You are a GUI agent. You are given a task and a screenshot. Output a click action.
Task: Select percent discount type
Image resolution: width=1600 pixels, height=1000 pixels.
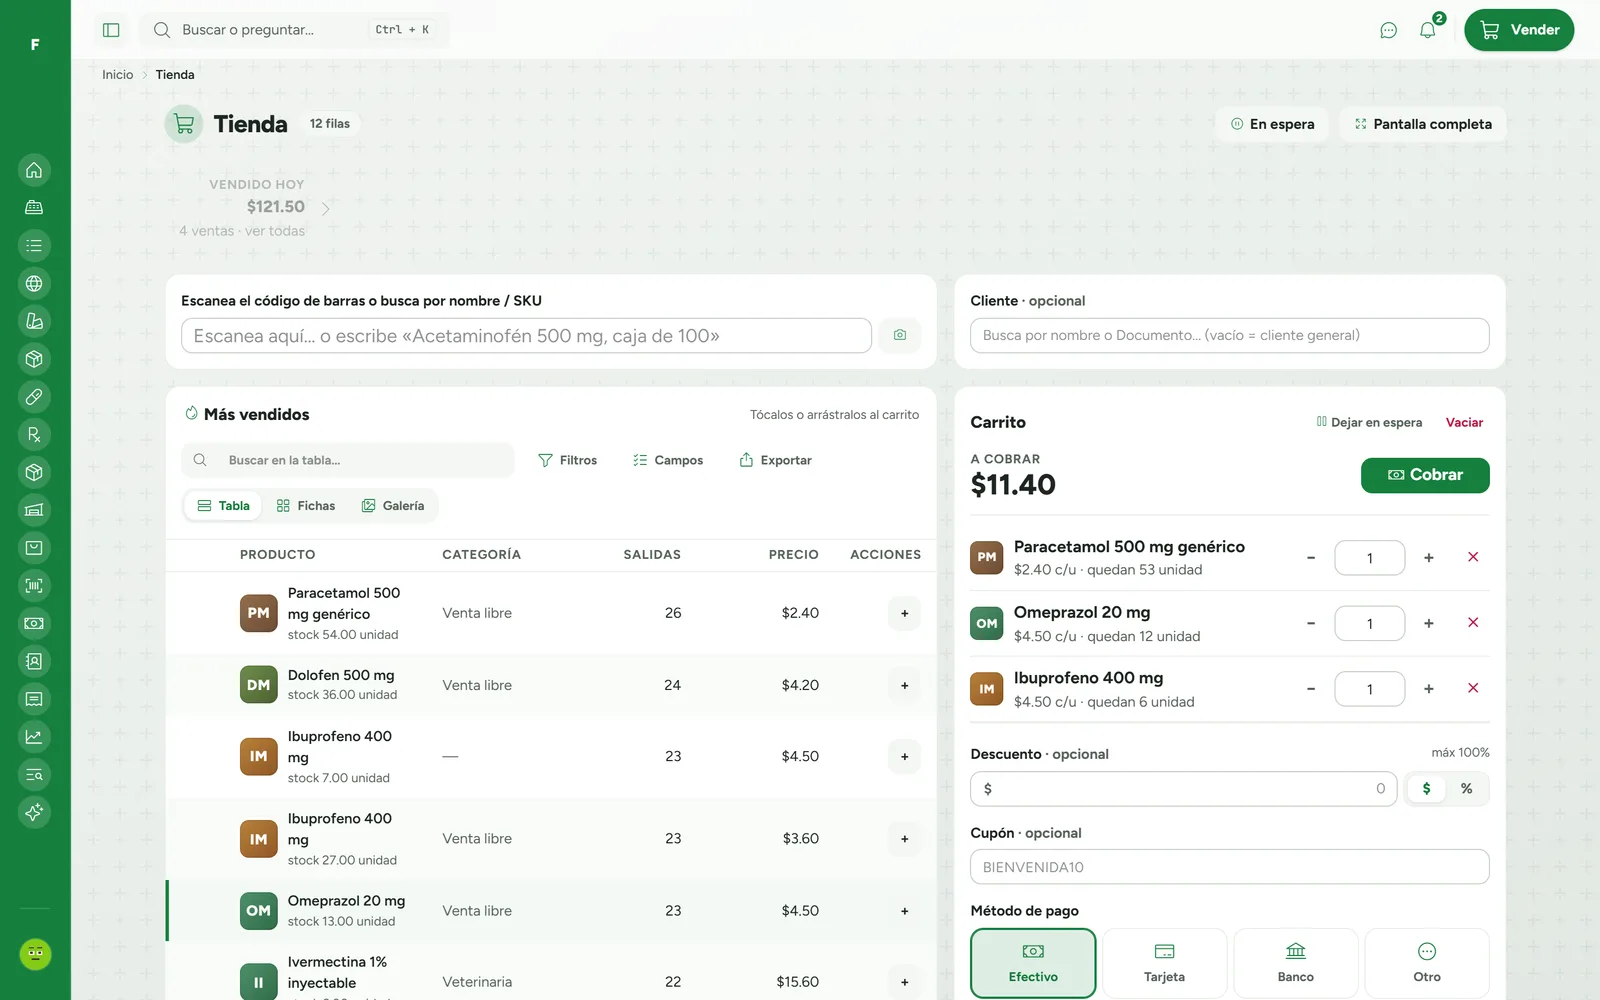1466,789
